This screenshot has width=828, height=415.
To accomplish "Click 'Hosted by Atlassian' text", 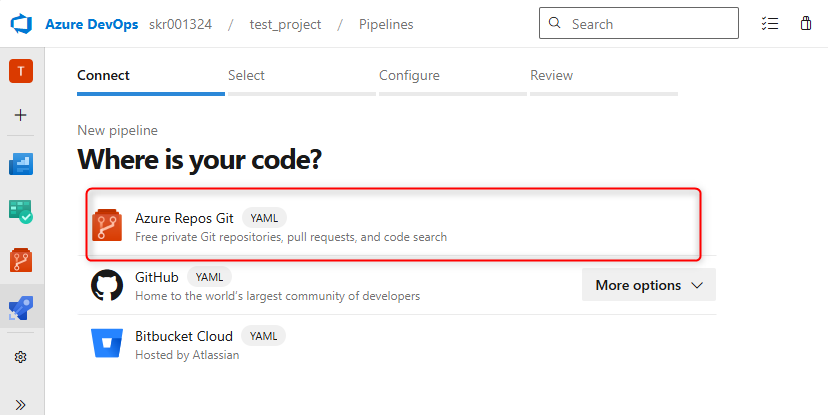I will coord(187,355).
